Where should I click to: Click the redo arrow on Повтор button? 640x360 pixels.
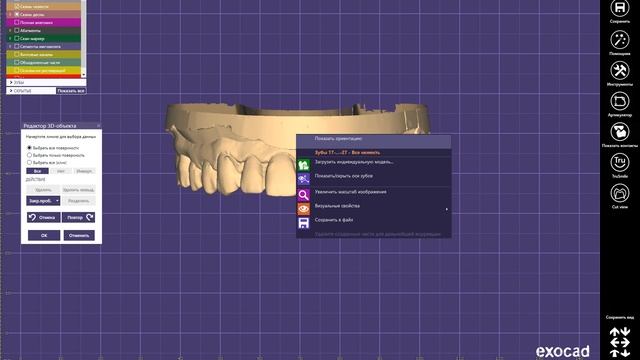(90, 217)
